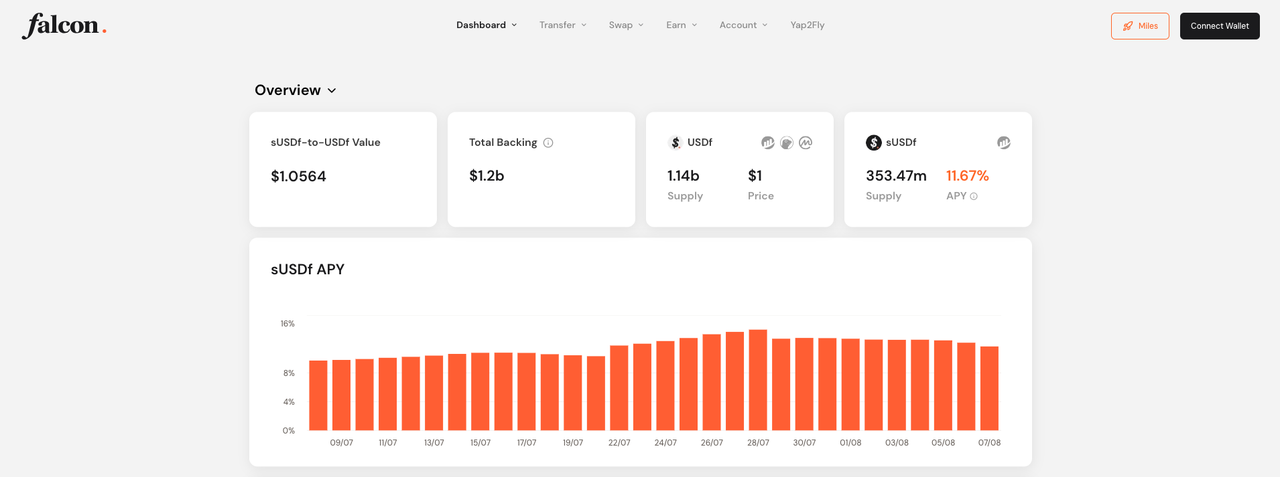Click the $1.0564 sUSDf-to-USDf value

pyautogui.click(x=298, y=176)
